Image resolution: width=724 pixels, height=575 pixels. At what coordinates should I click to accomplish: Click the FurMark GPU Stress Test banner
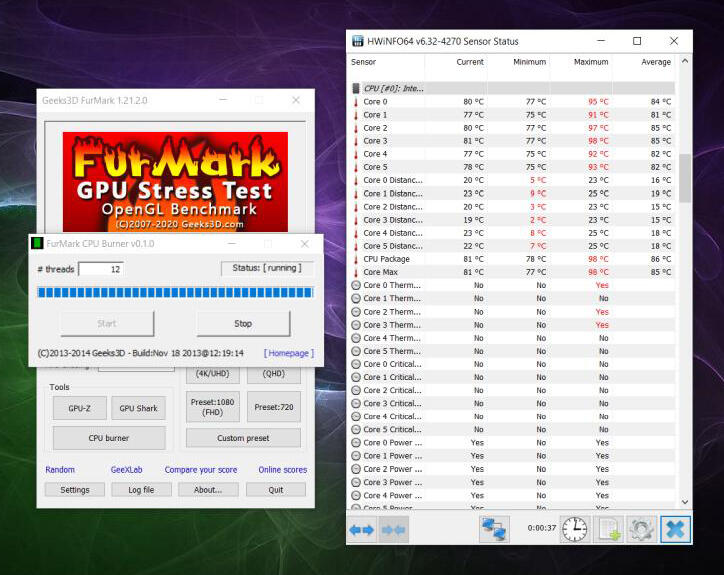[x=175, y=182]
